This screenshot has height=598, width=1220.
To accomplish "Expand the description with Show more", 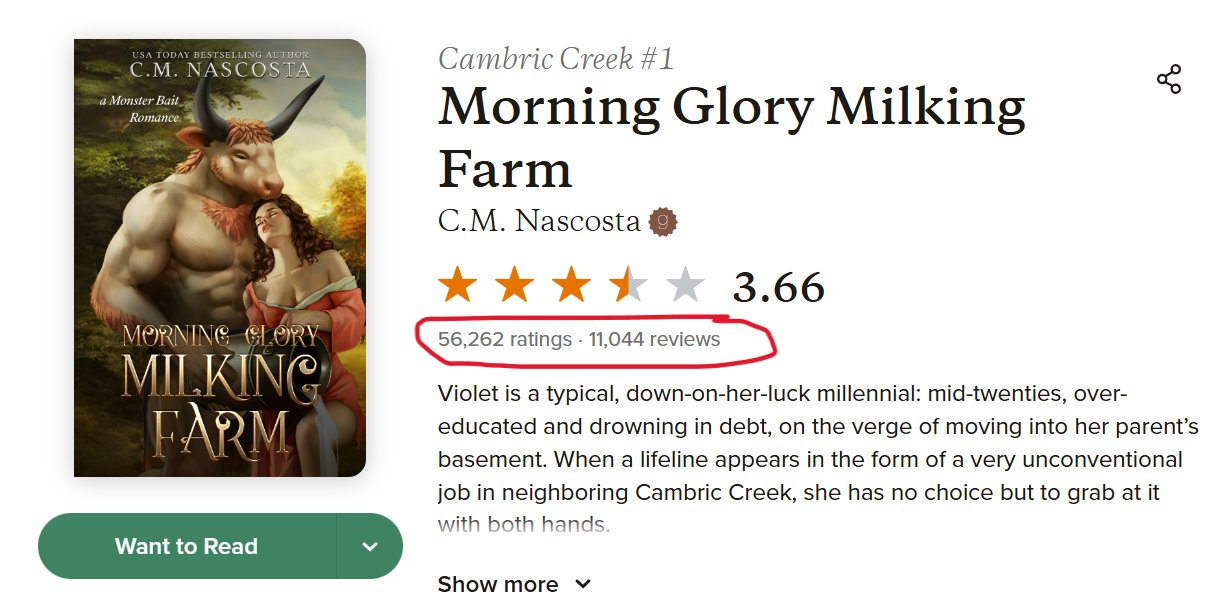I will point(498,584).
